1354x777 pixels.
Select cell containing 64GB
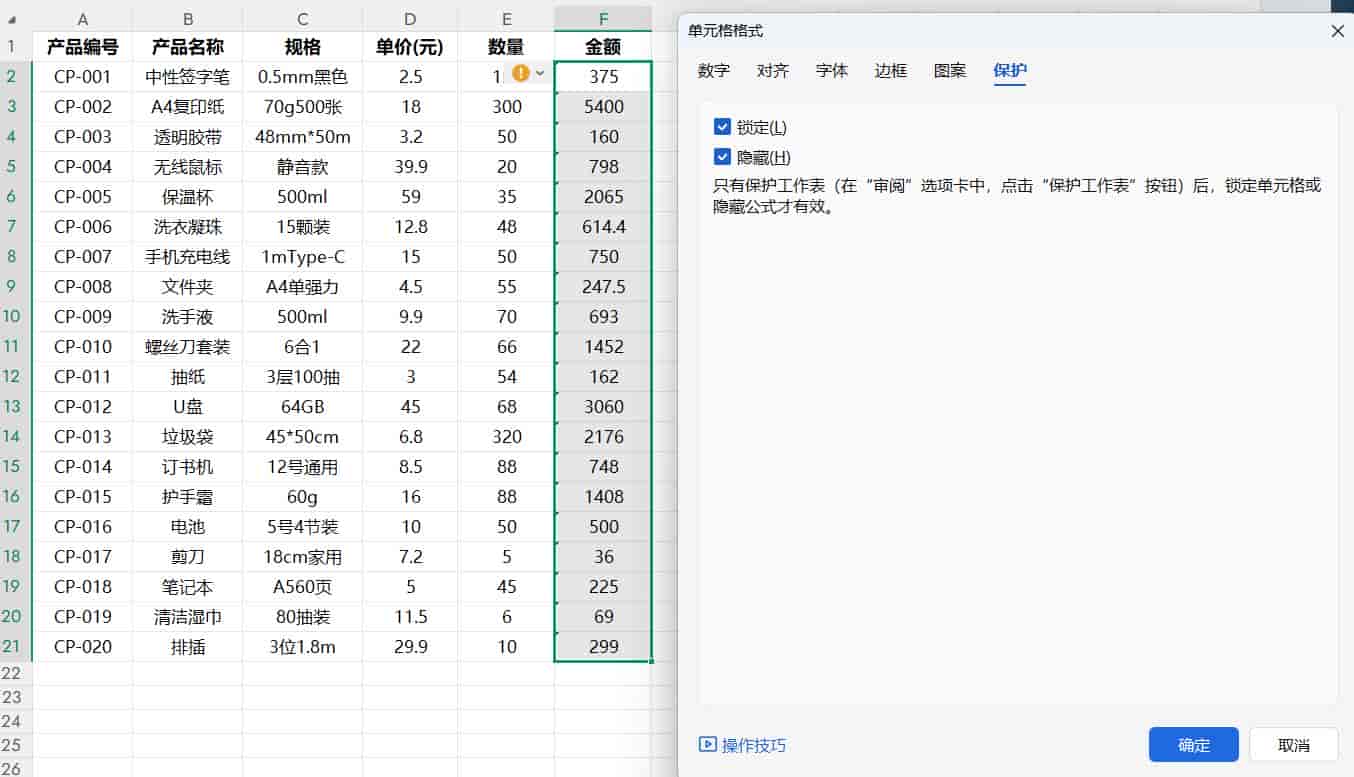(x=302, y=406)
